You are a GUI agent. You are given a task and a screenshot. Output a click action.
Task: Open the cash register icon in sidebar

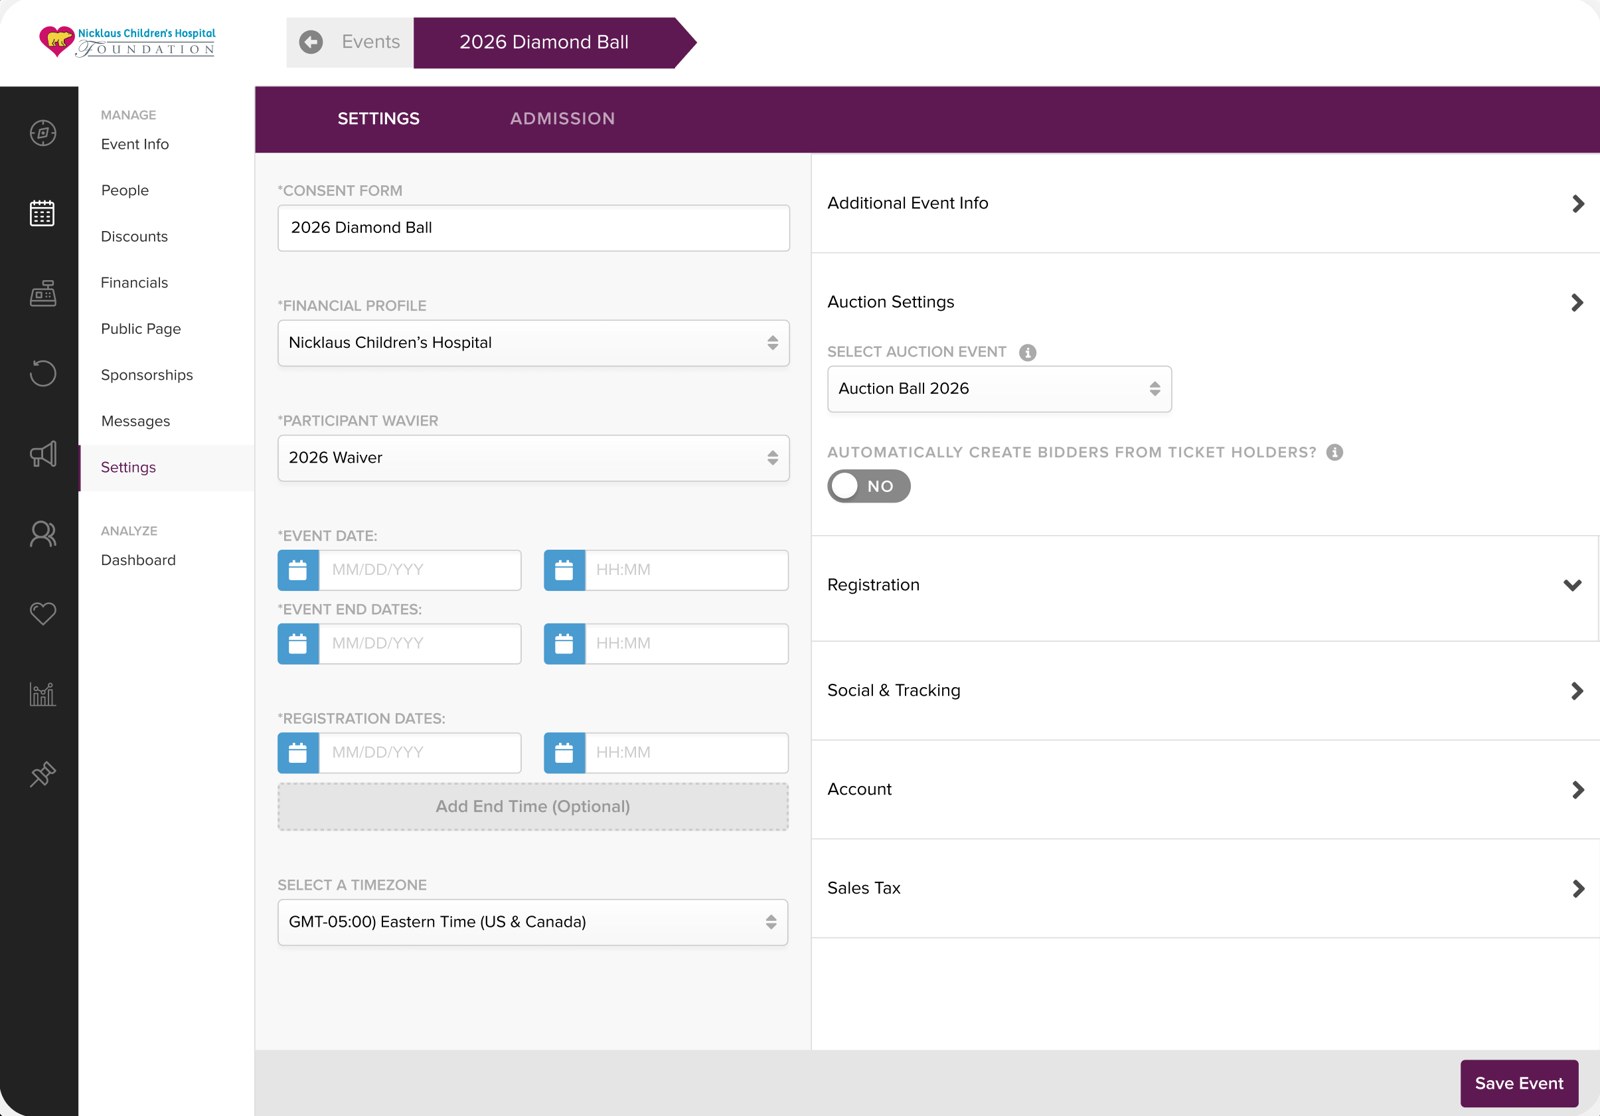point(43,293)
